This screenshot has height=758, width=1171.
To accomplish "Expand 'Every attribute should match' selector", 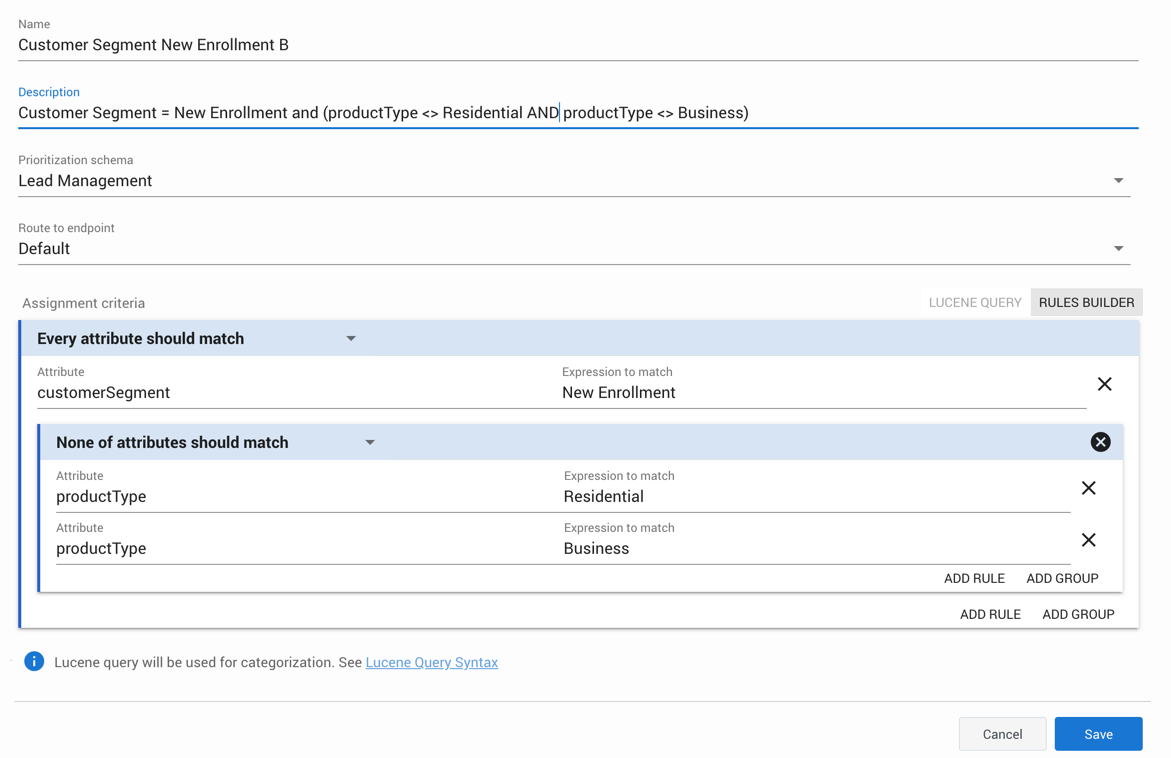I will (351, 339).
